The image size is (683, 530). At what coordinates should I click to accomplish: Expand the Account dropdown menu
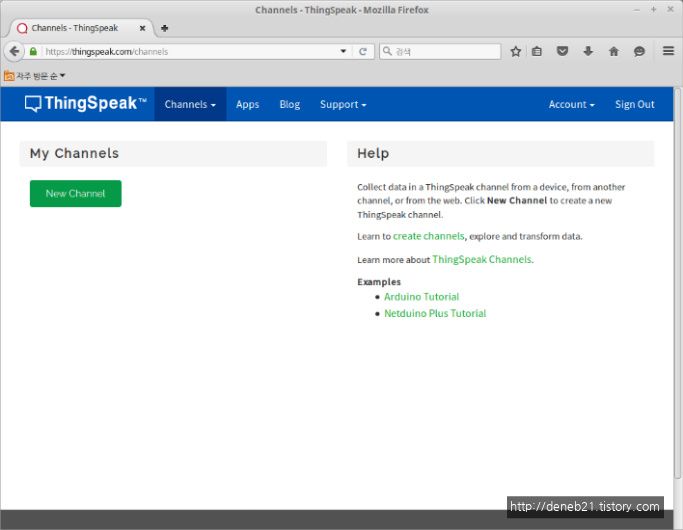click(x=571, y=104)
